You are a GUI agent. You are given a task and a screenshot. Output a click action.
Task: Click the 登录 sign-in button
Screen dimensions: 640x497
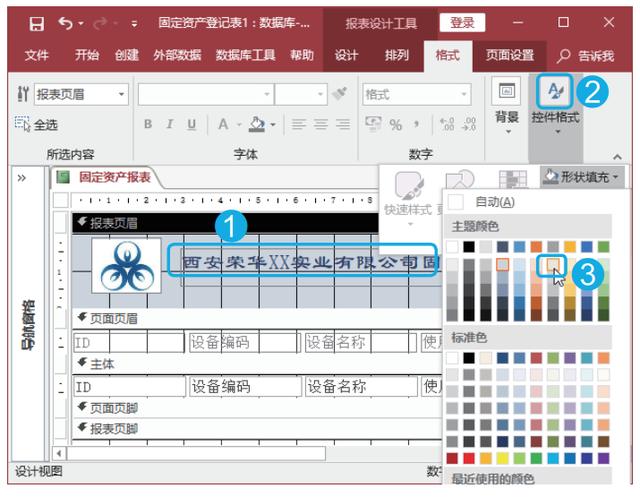click(x=462, y=22)
